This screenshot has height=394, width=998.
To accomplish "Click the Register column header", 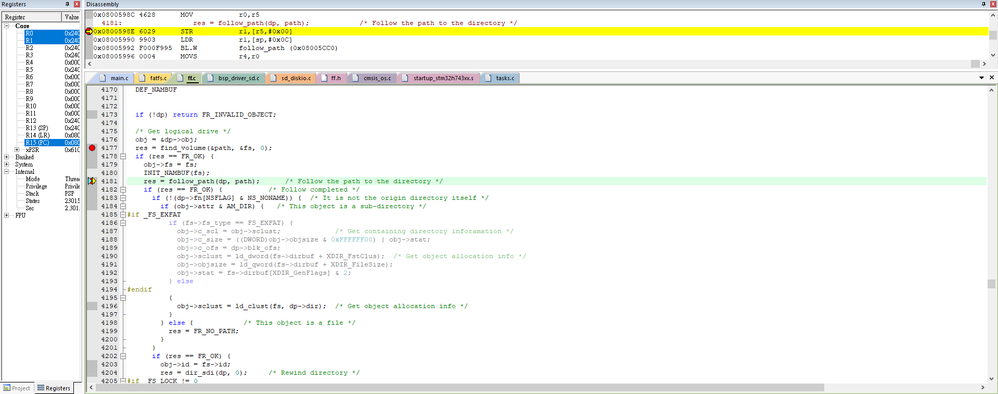I will (31, 17).
